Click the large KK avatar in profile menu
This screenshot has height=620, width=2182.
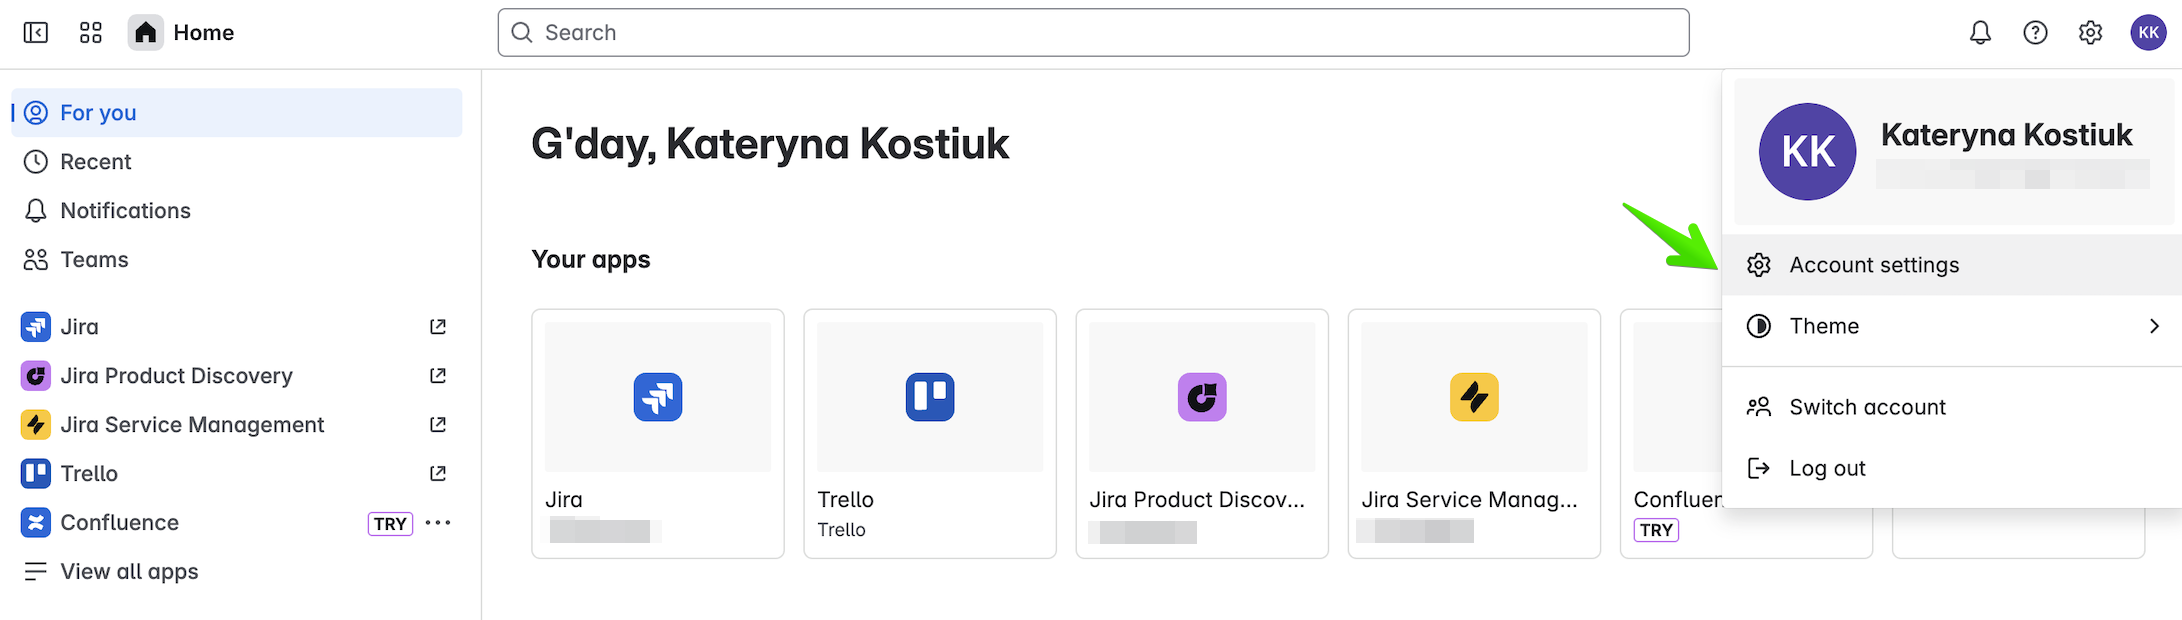pos(1808,152)
